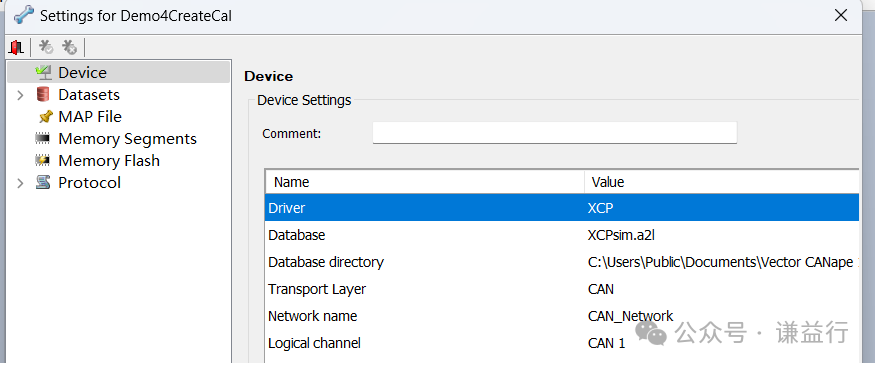Click the XCP driver value

click(x=601, y=208)
